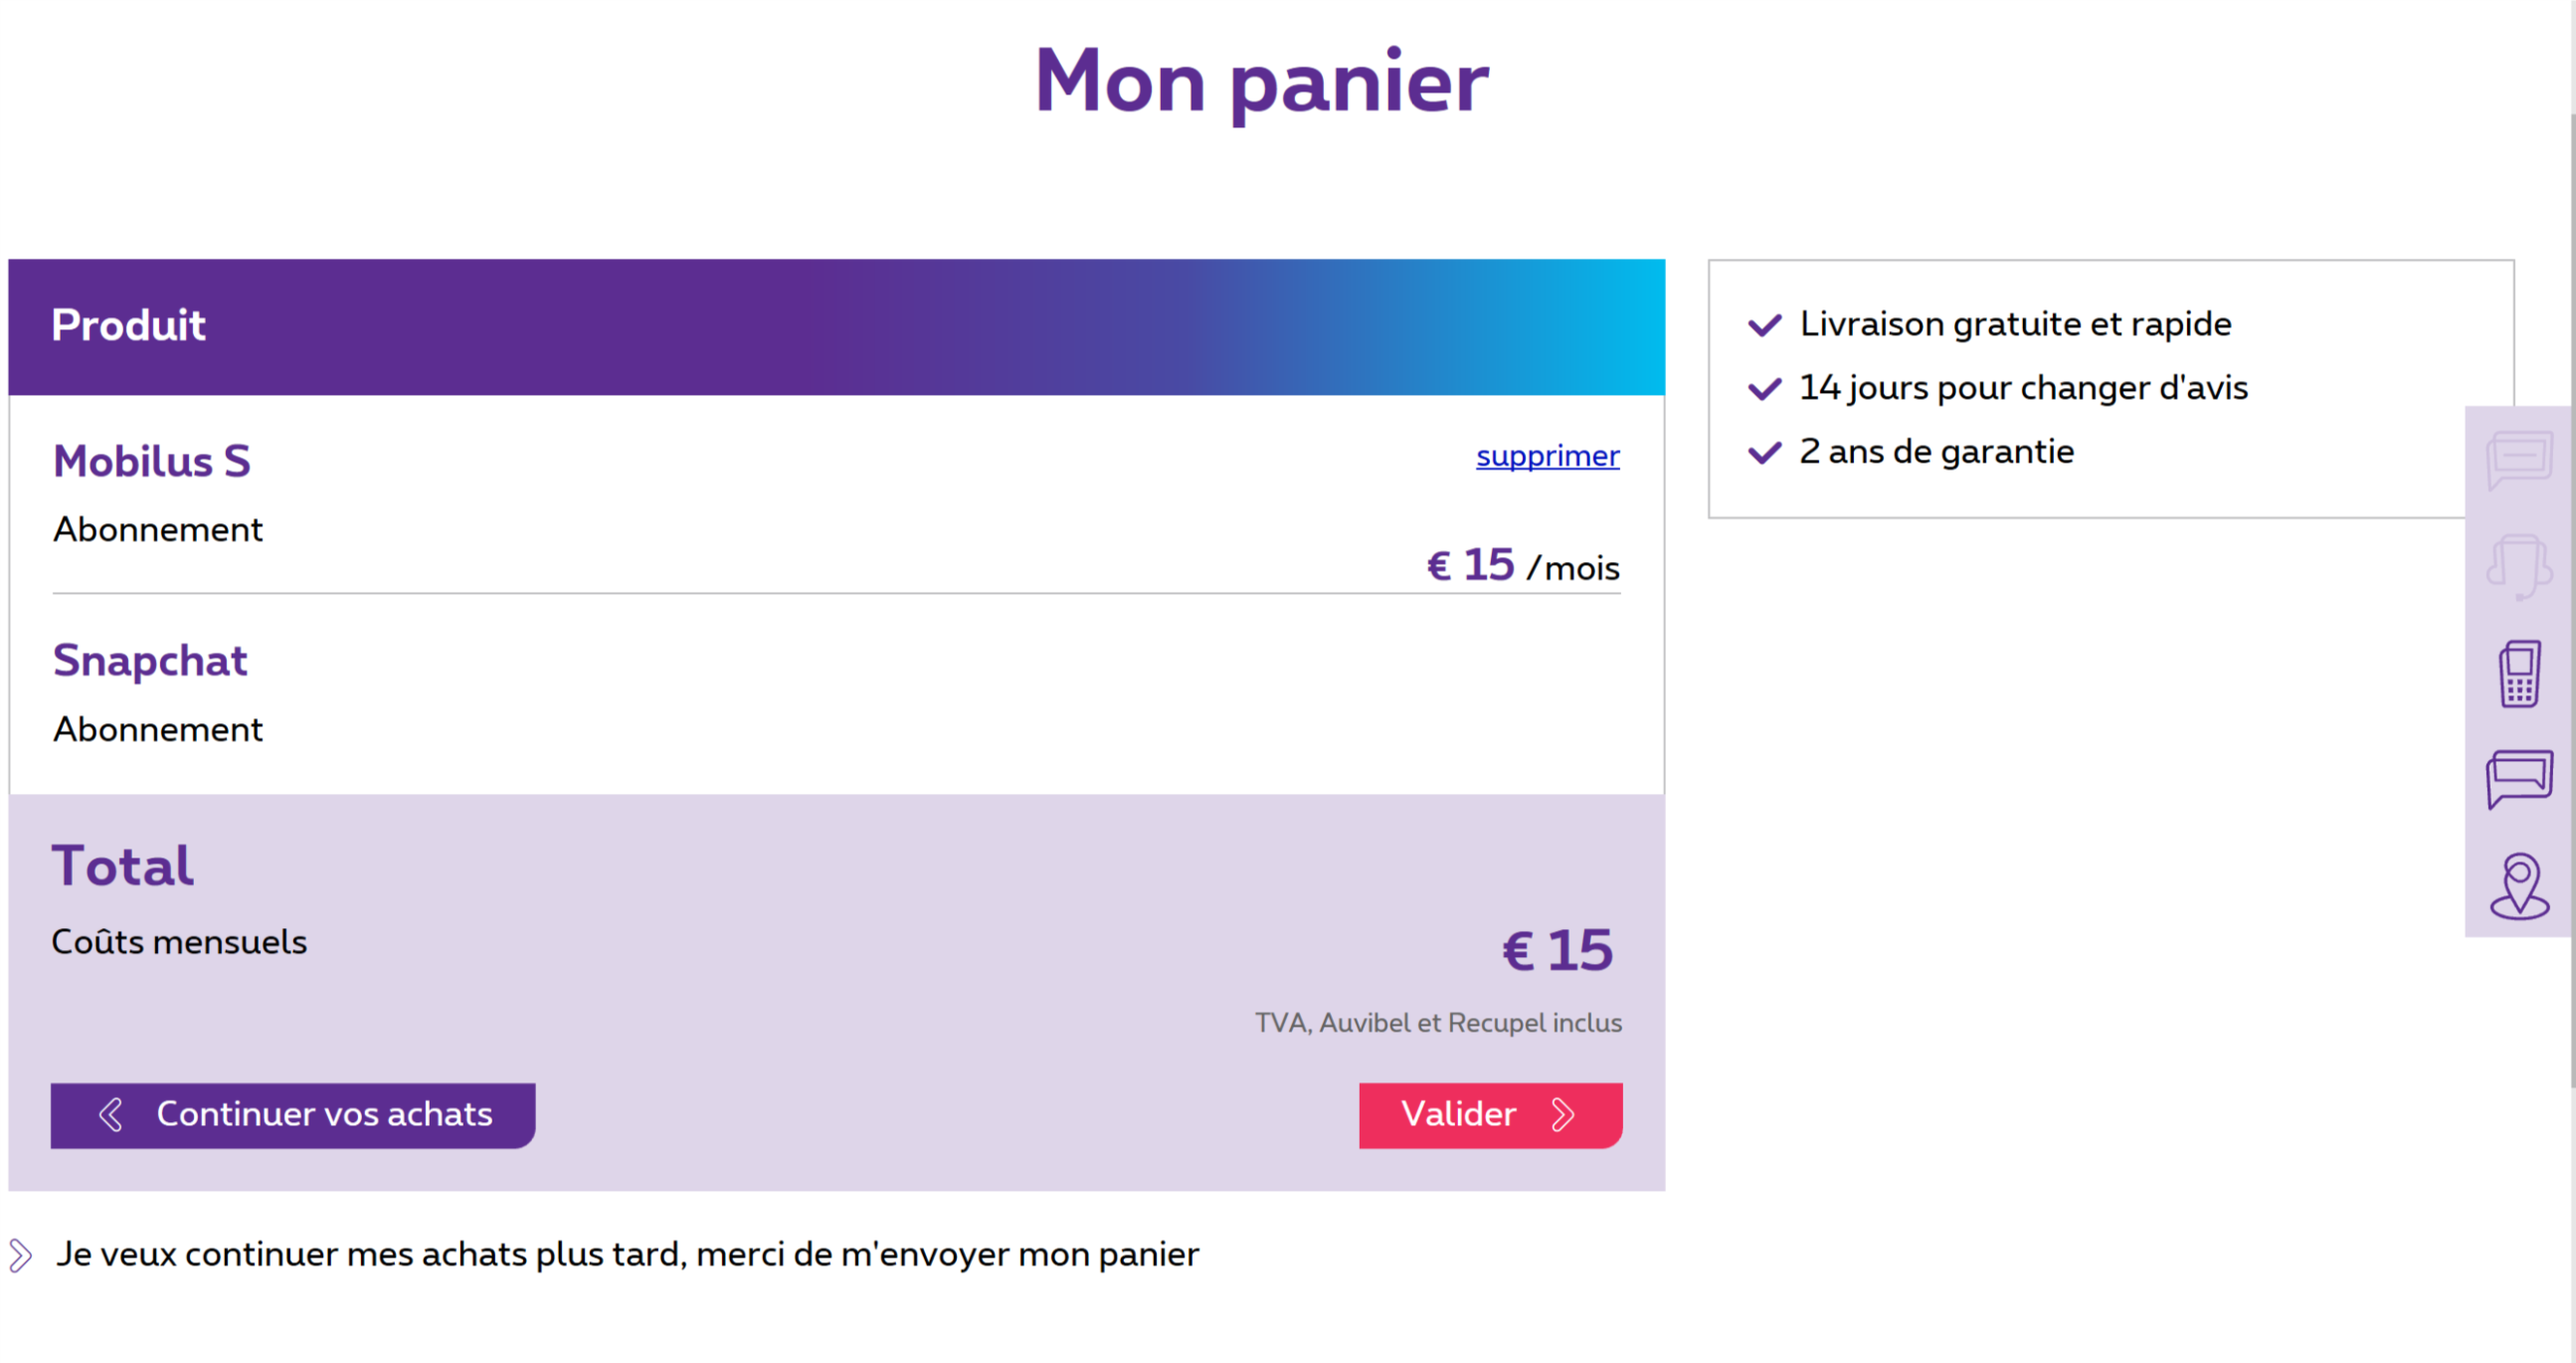Click checkmark beside 14 jours pour changer d'avis

tap(1764, 389)
